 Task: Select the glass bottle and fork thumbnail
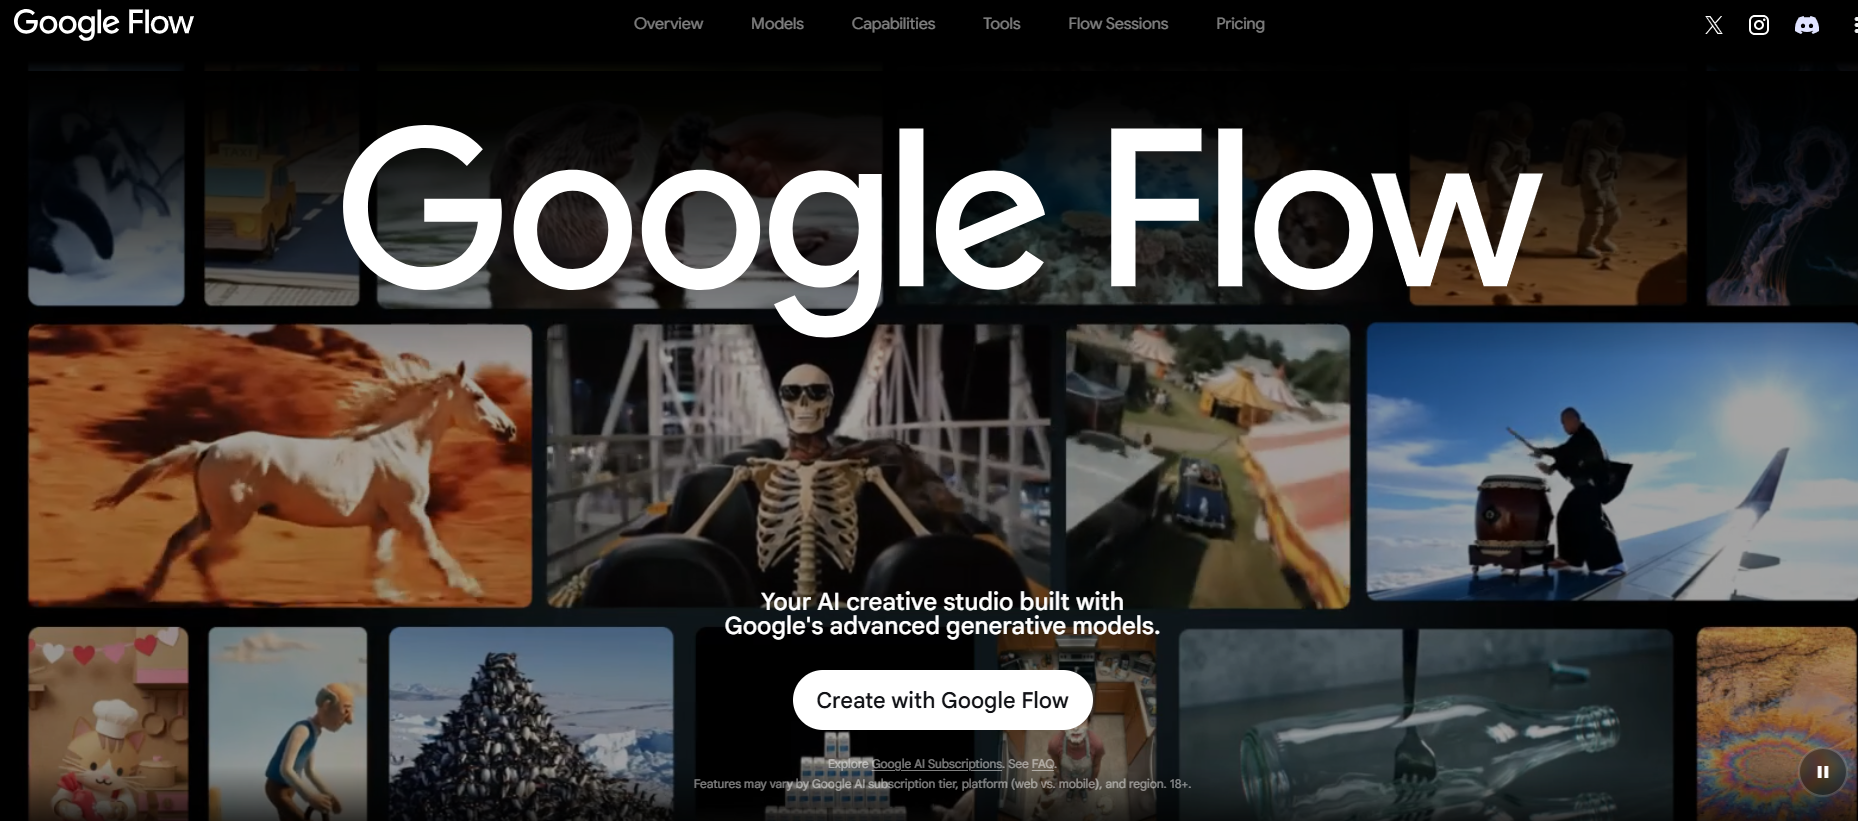pos(1426,725)
